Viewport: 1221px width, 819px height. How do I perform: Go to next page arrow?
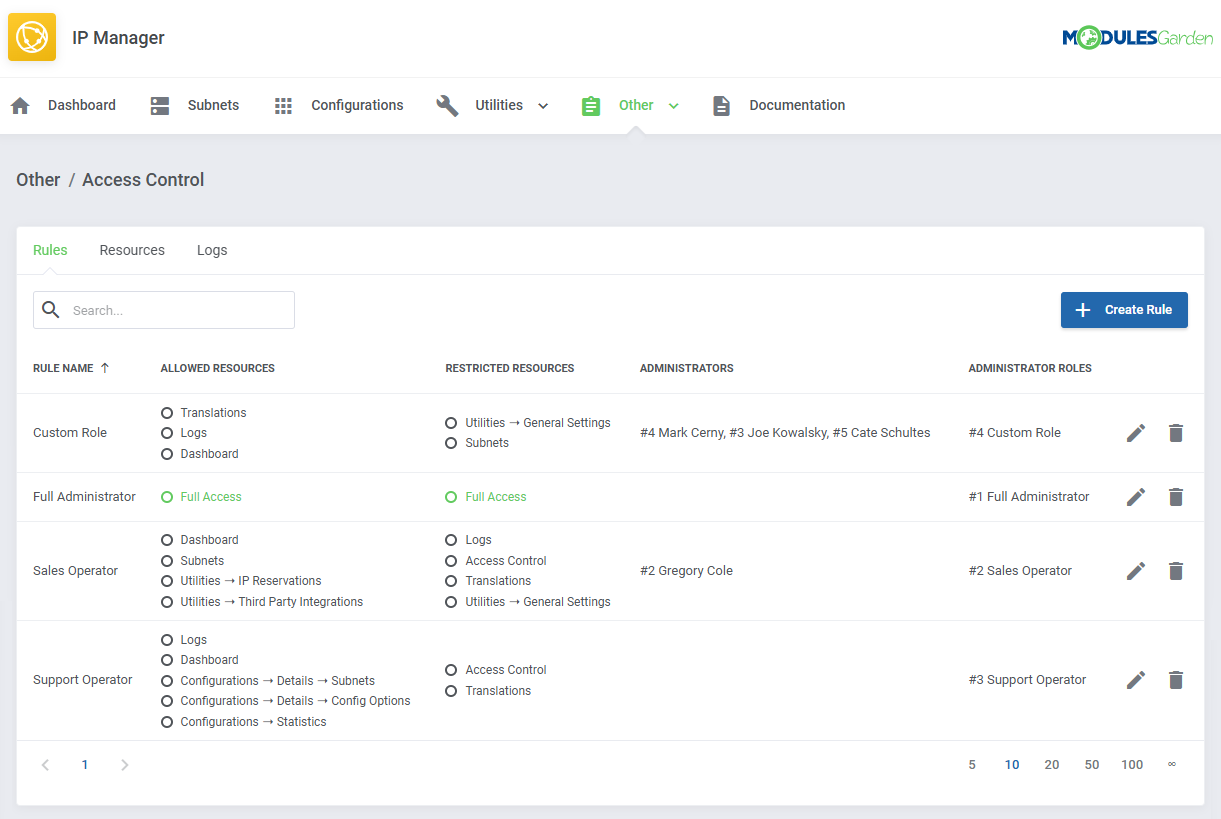(x=124, y=765)
